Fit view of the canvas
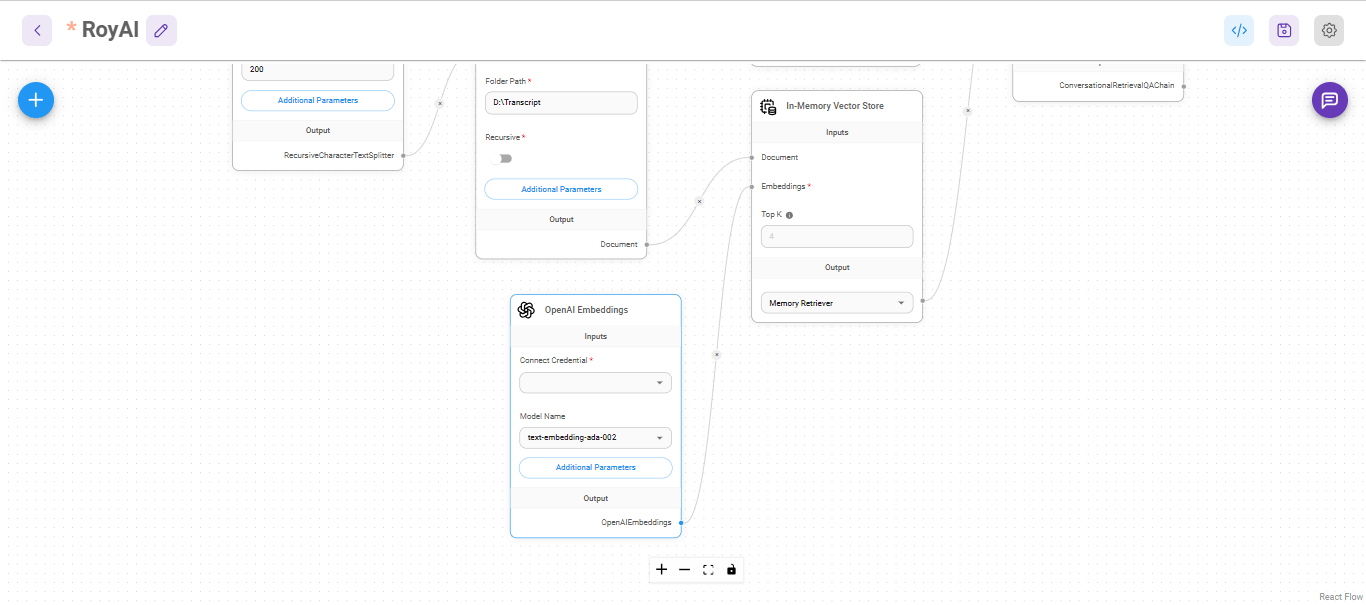1366x605 pixels. (x=708, y=569)
